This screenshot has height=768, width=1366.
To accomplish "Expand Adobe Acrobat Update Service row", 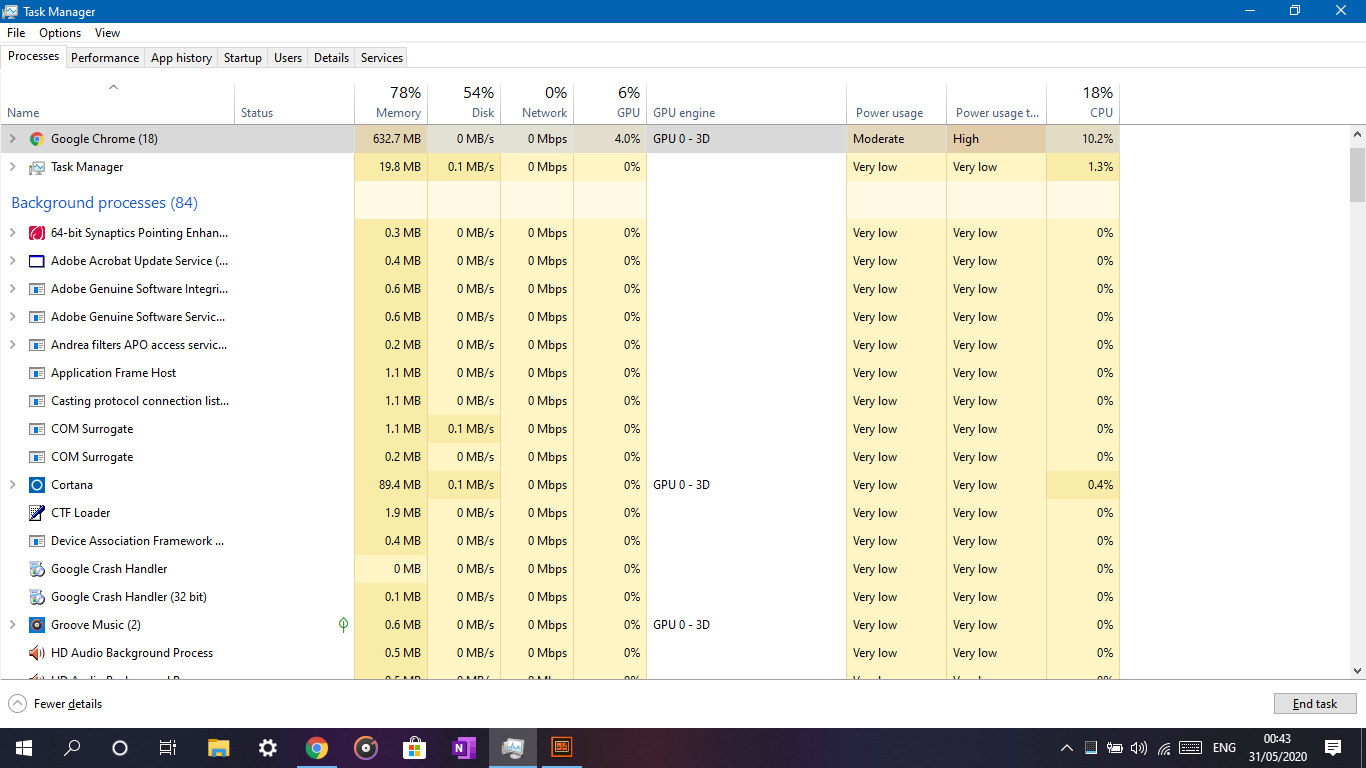I will 13,261.
